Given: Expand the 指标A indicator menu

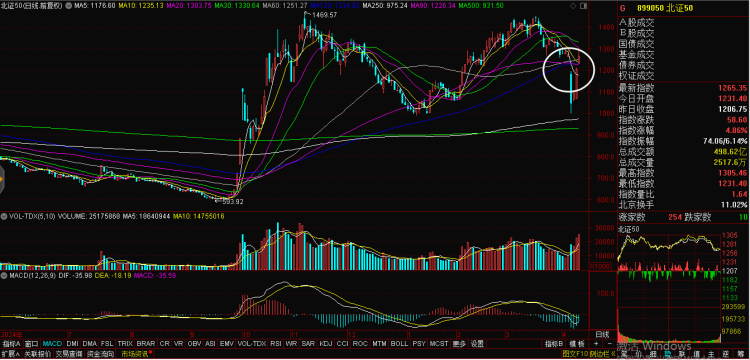Looking at the screenshot, I should (12, 344).
